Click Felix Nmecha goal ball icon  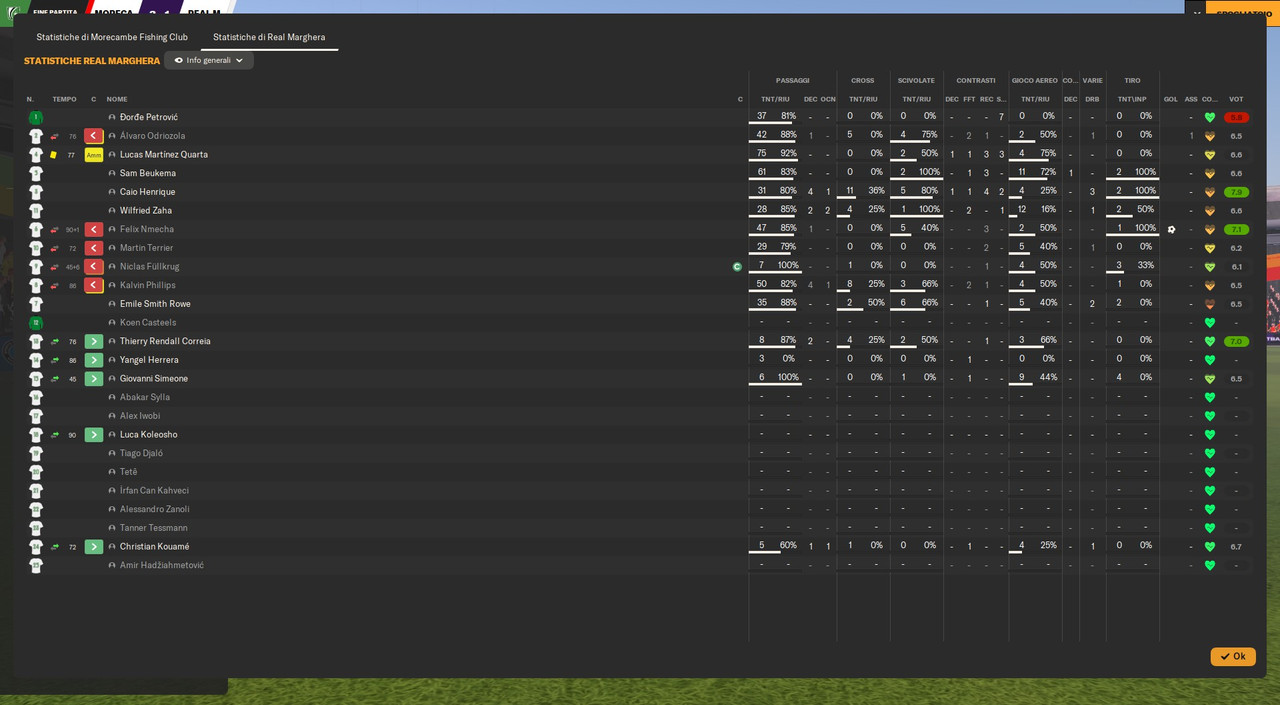coord(1171,230)
